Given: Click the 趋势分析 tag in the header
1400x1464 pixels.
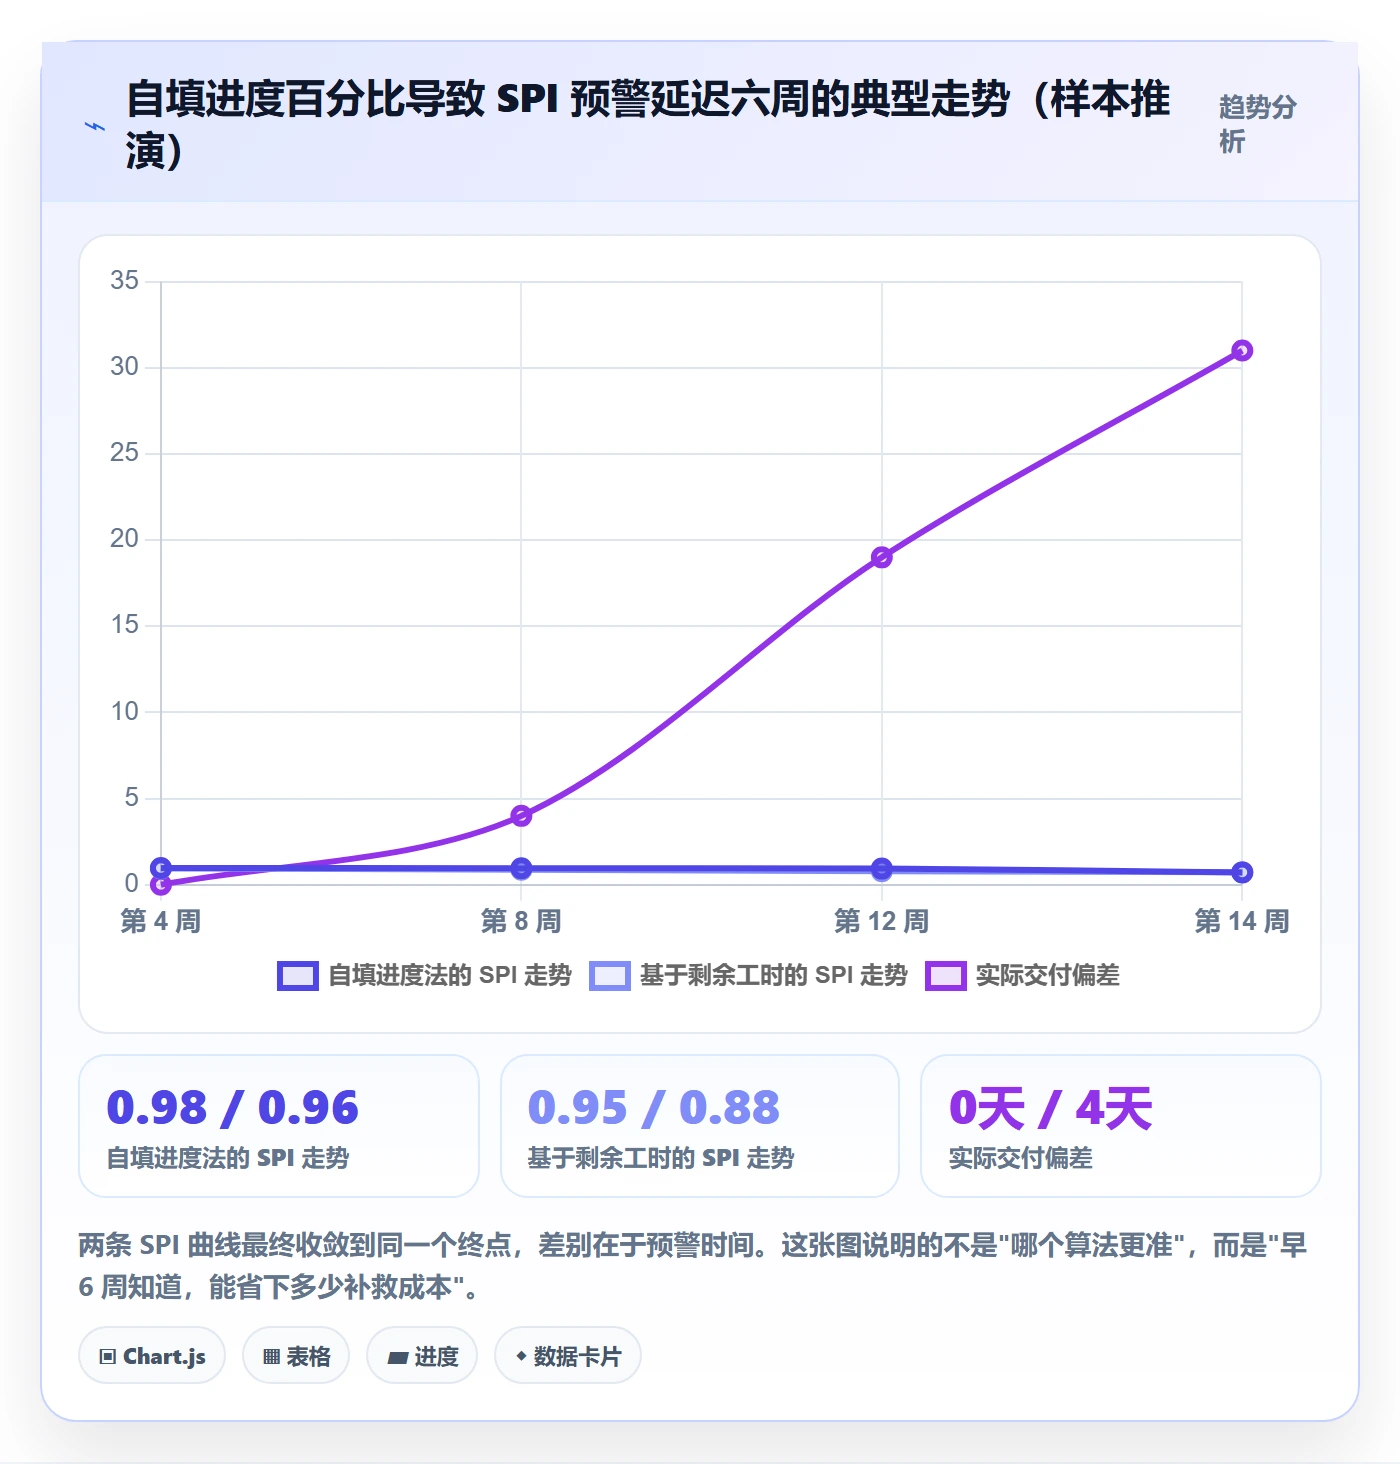Looking at the screenshot, I should point(1258,124).
